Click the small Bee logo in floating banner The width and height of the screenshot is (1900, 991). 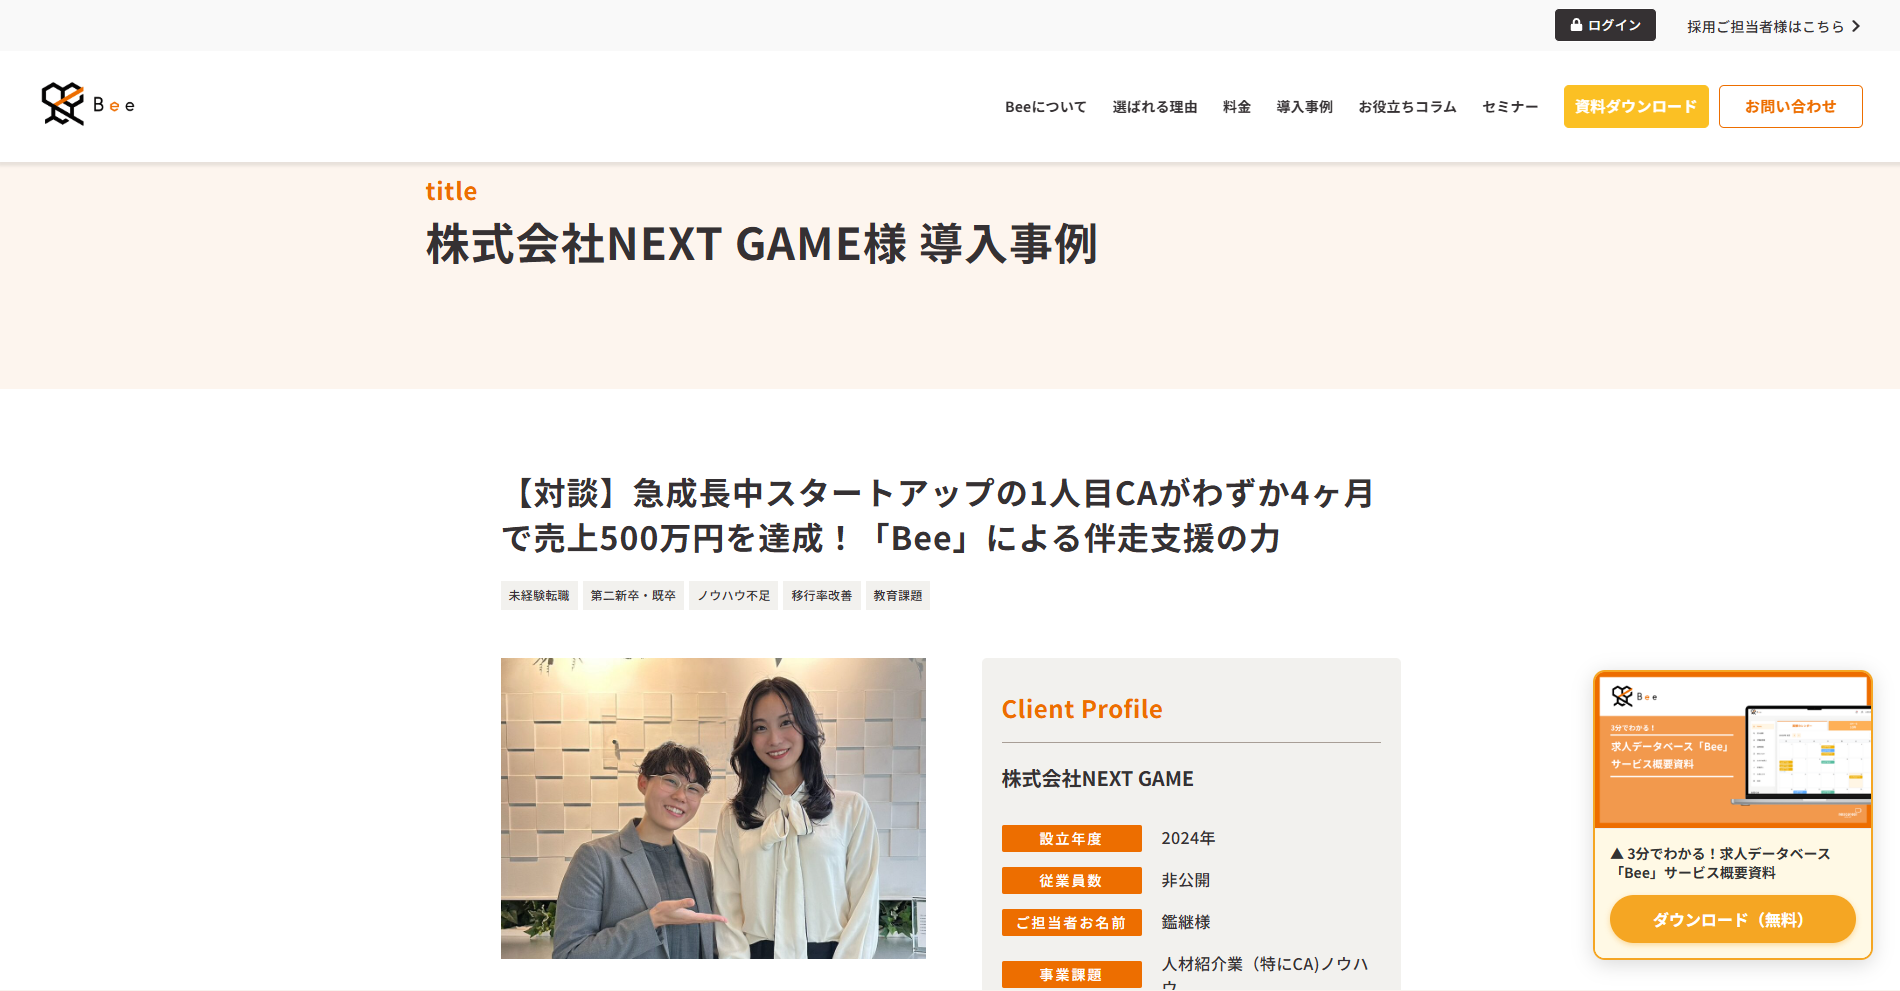pos(1633,696)
